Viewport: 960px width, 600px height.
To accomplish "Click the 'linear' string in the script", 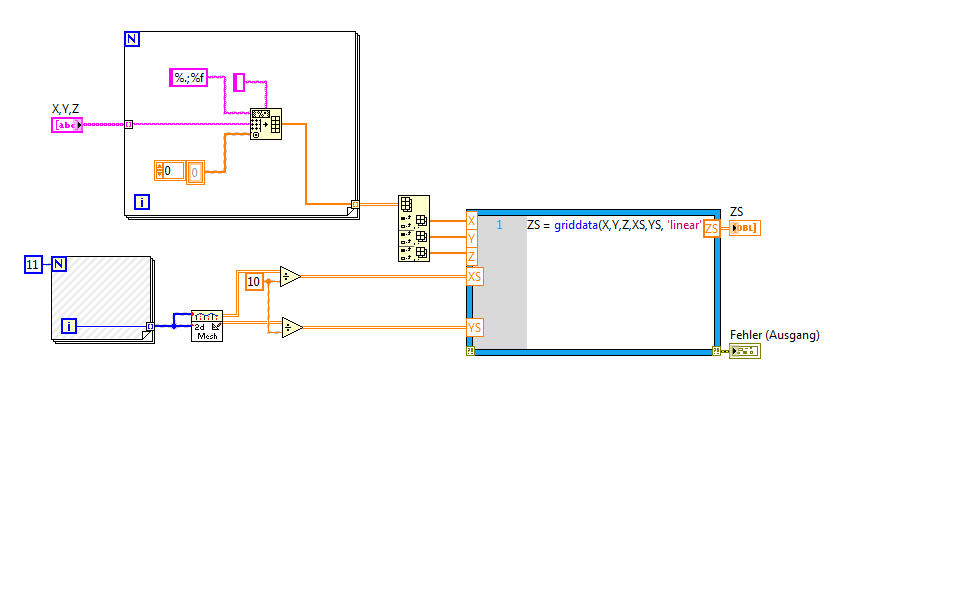I will click(x=684, y=225).
